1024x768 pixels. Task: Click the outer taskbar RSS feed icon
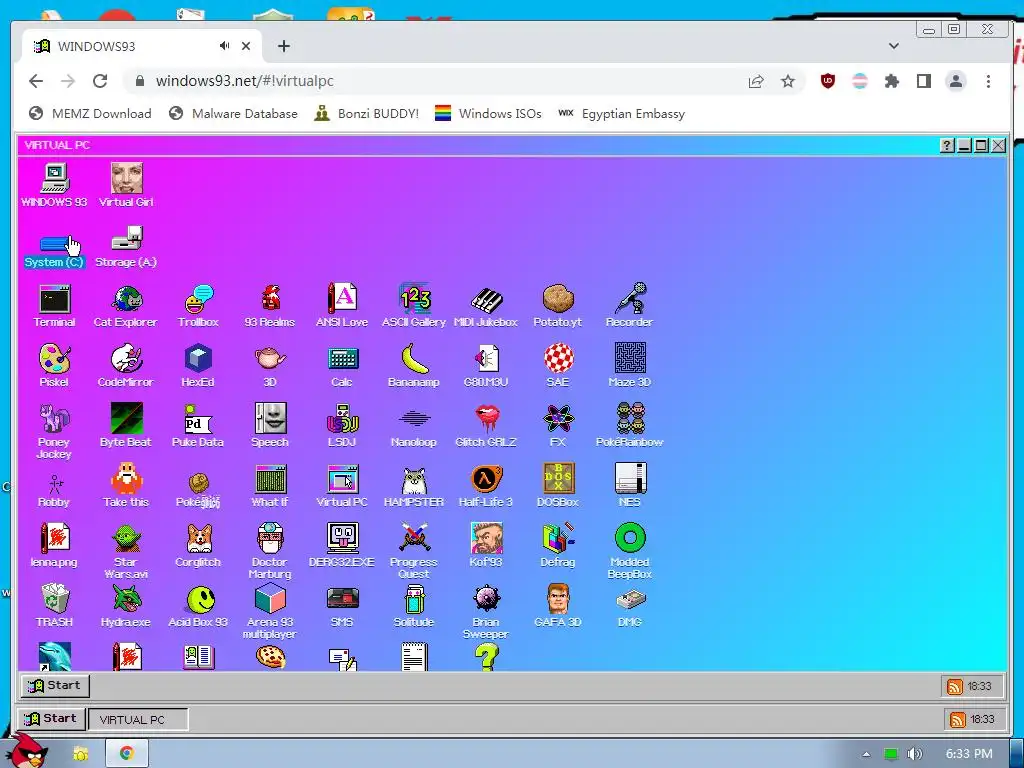pos(958,720)
